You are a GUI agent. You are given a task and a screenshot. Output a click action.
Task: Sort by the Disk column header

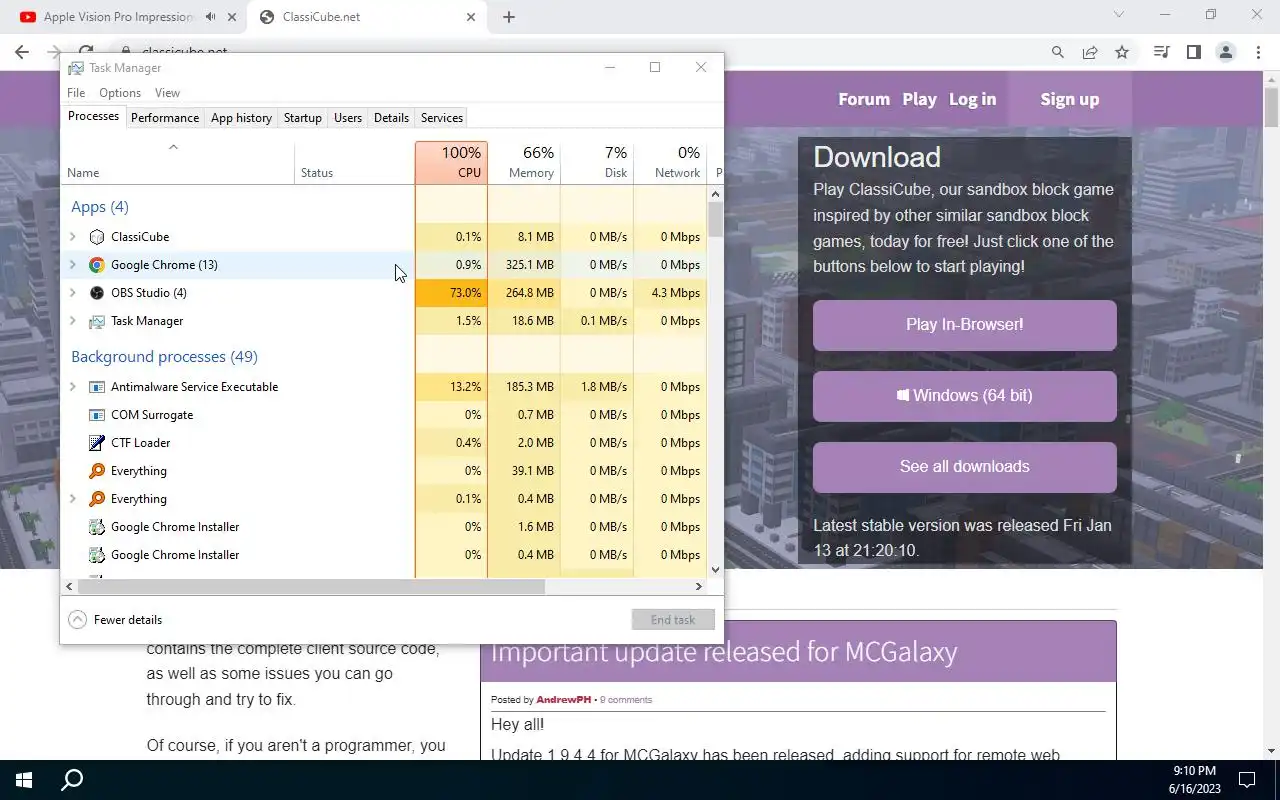[x=597, y=163]
